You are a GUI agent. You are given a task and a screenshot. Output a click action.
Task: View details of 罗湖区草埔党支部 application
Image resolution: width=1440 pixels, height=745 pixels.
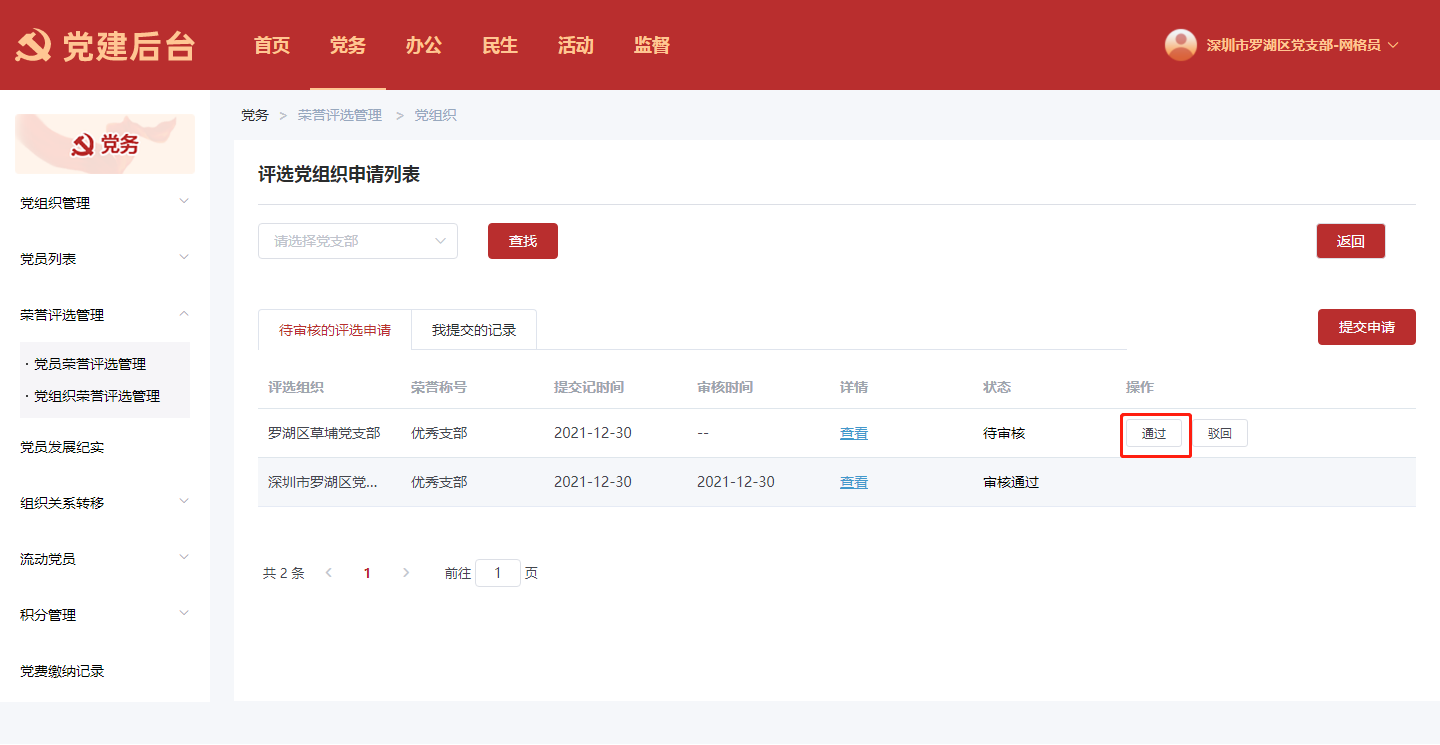[853, 433]
